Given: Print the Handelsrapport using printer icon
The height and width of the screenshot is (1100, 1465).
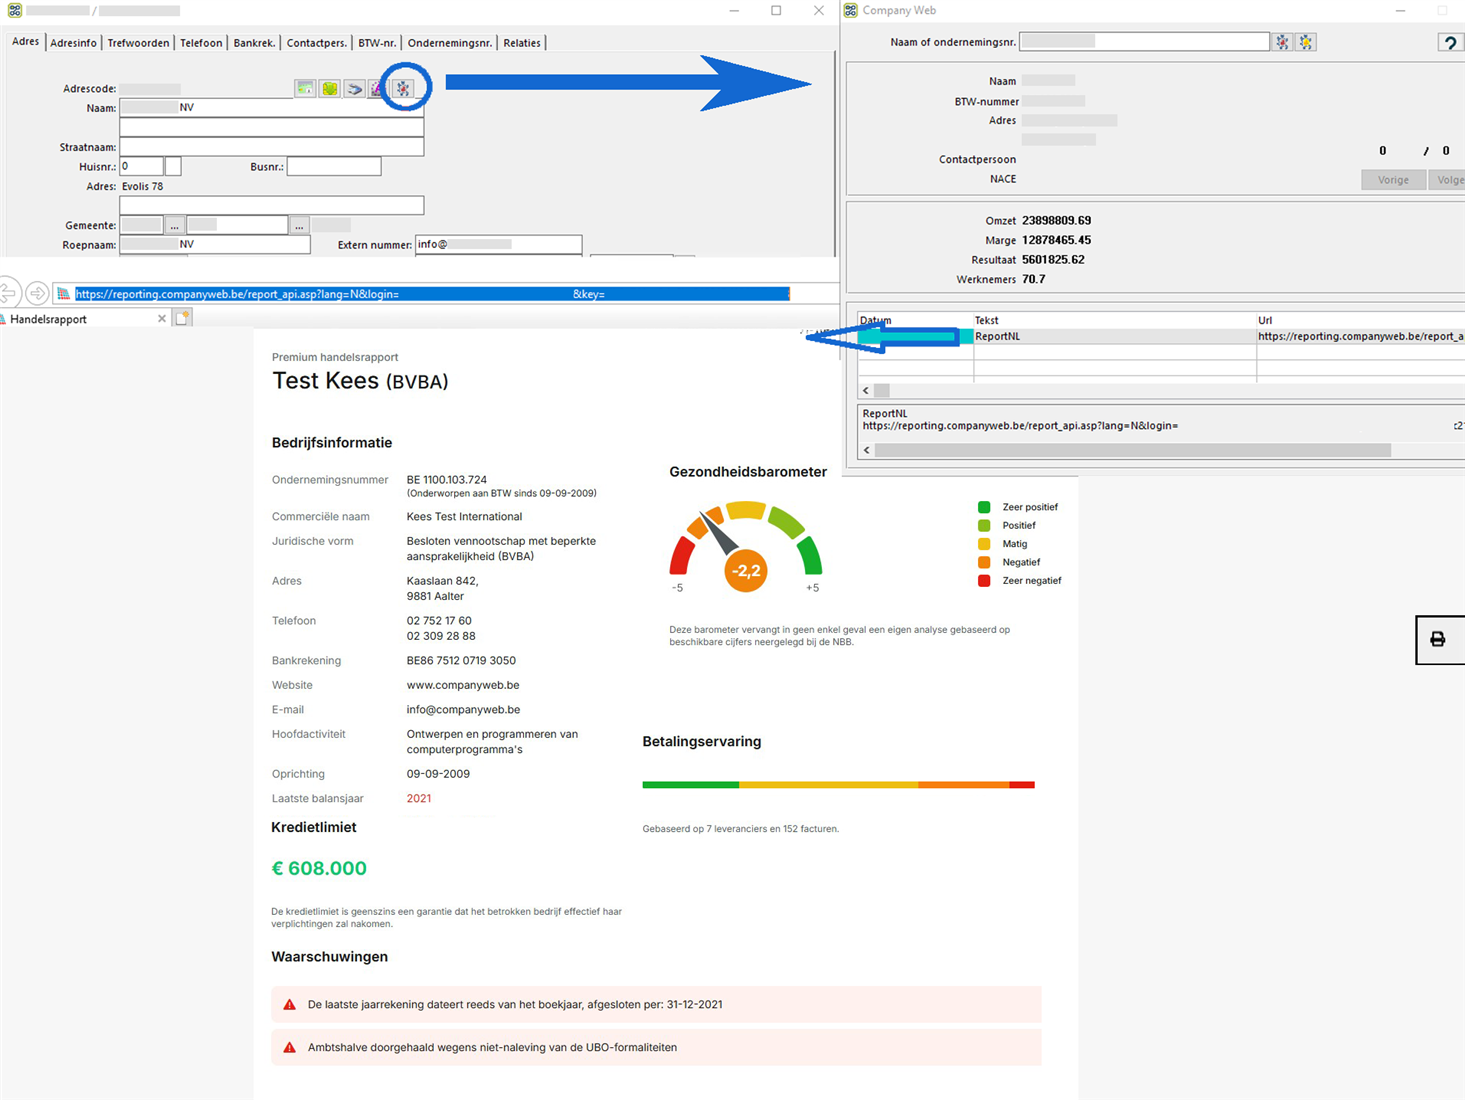Looking at the screenshot, I should click(1438, 639).
